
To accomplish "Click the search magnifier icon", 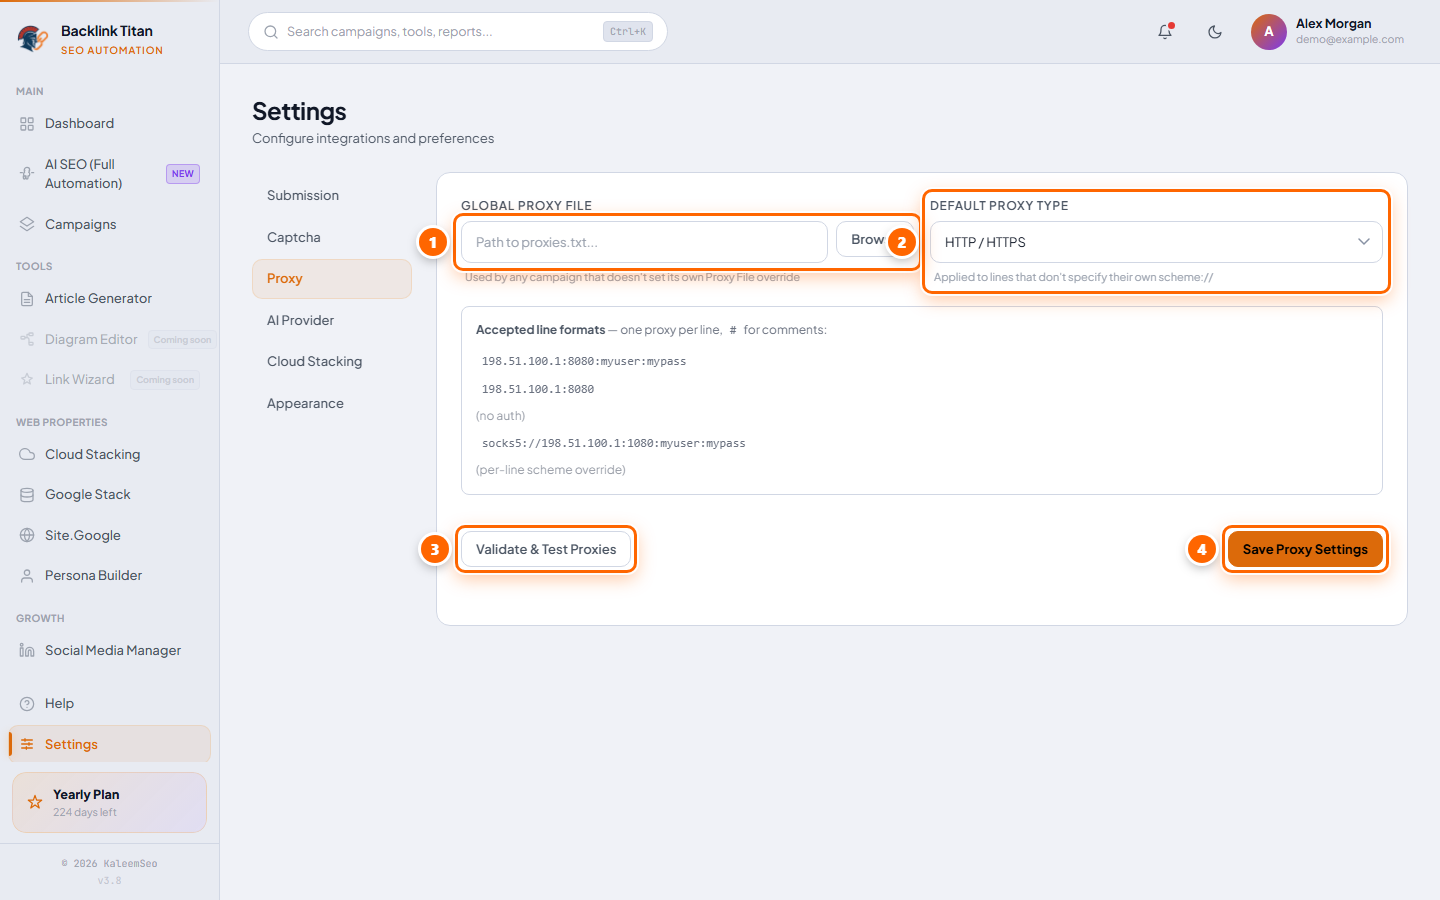I will 271,32.
